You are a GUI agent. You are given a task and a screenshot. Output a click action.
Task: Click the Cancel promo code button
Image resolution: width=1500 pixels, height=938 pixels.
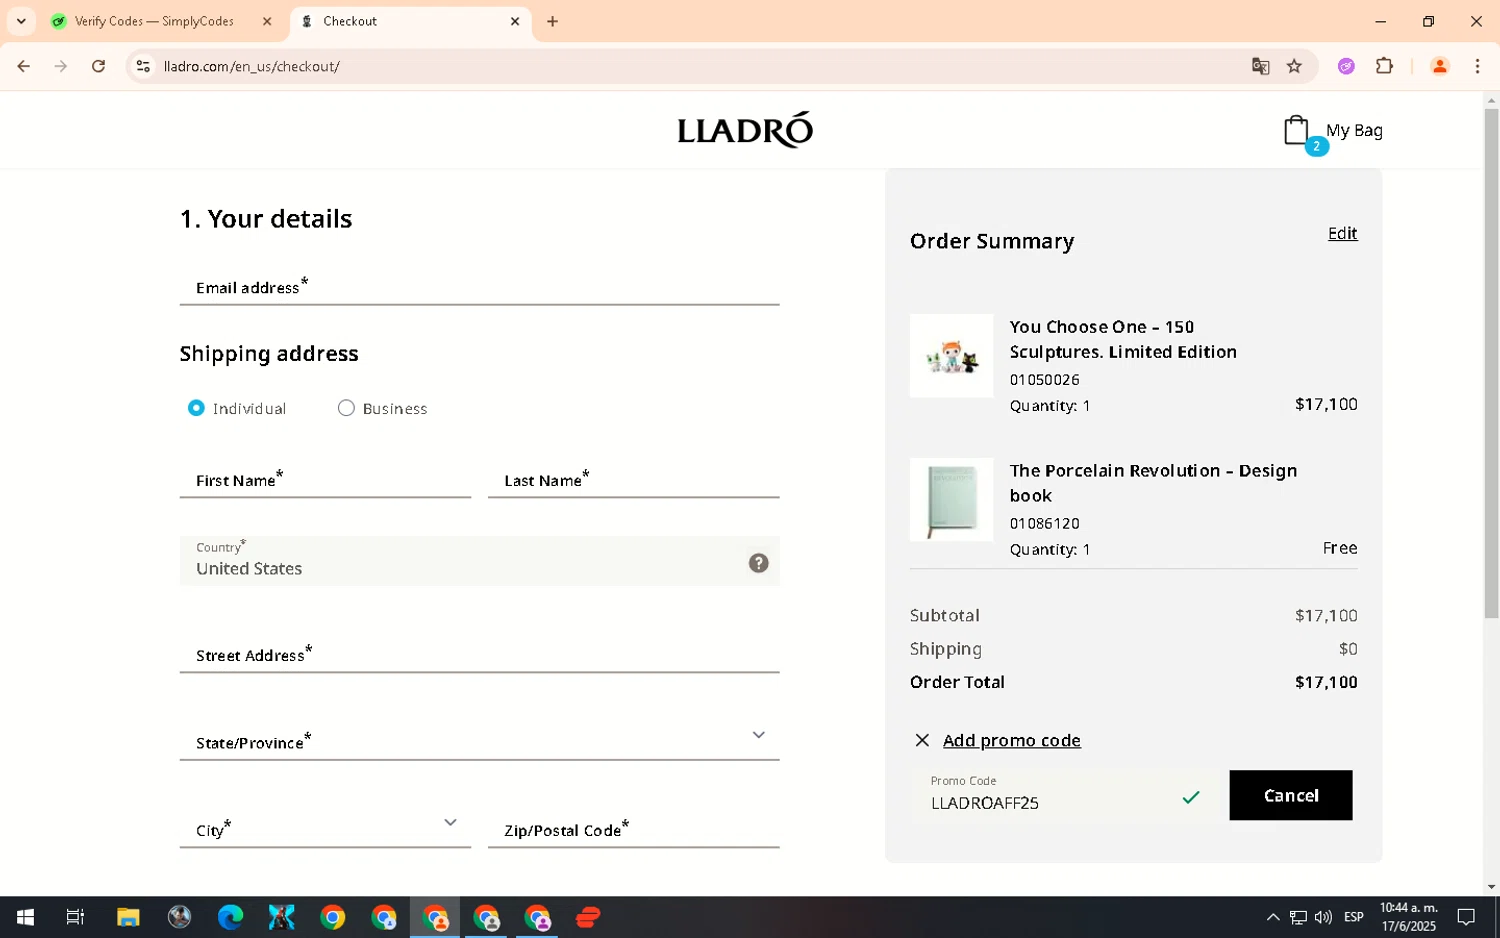point(1291,795)
